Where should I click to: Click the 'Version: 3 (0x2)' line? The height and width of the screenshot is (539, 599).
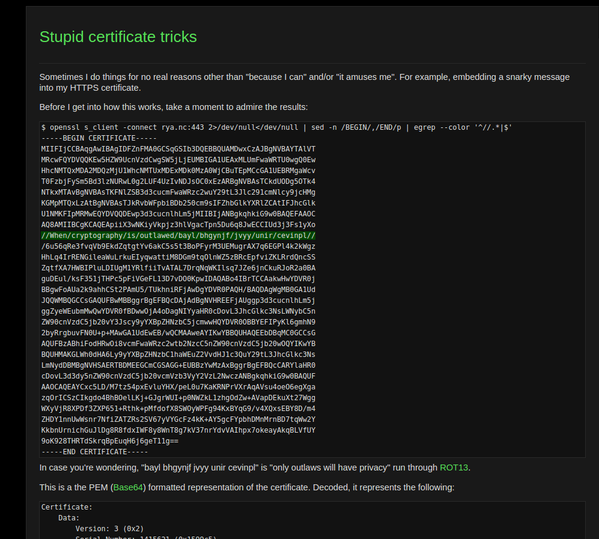pyautogui.click(x=110, y=529)
